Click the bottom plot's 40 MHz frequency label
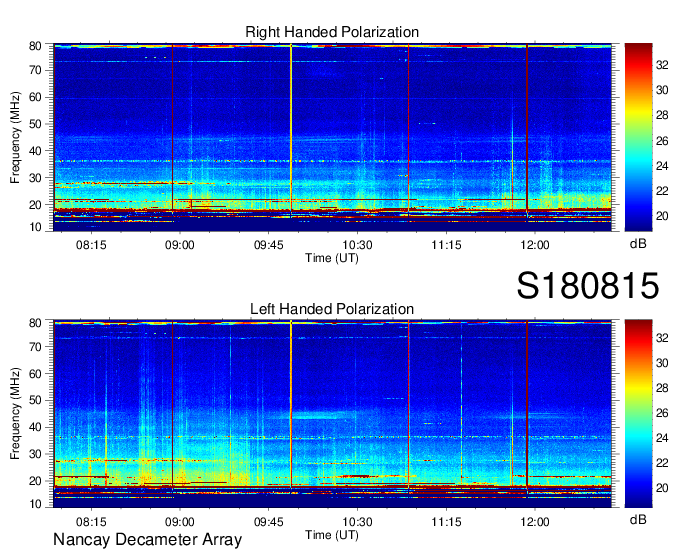The height and width of the screenshot is (552, 680). (35, 427)
